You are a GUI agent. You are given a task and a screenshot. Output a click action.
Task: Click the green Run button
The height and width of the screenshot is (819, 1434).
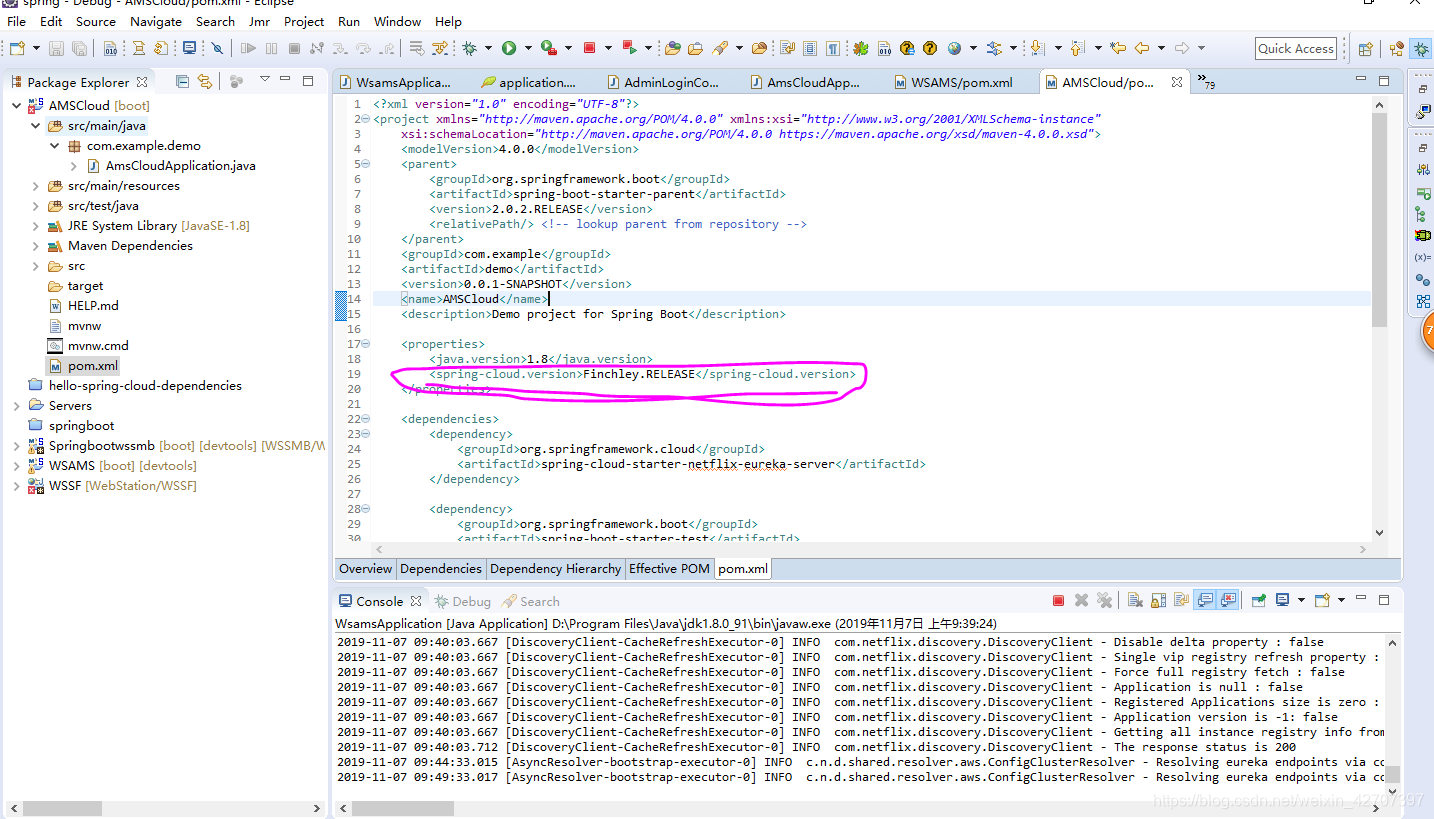click(509, 48)
